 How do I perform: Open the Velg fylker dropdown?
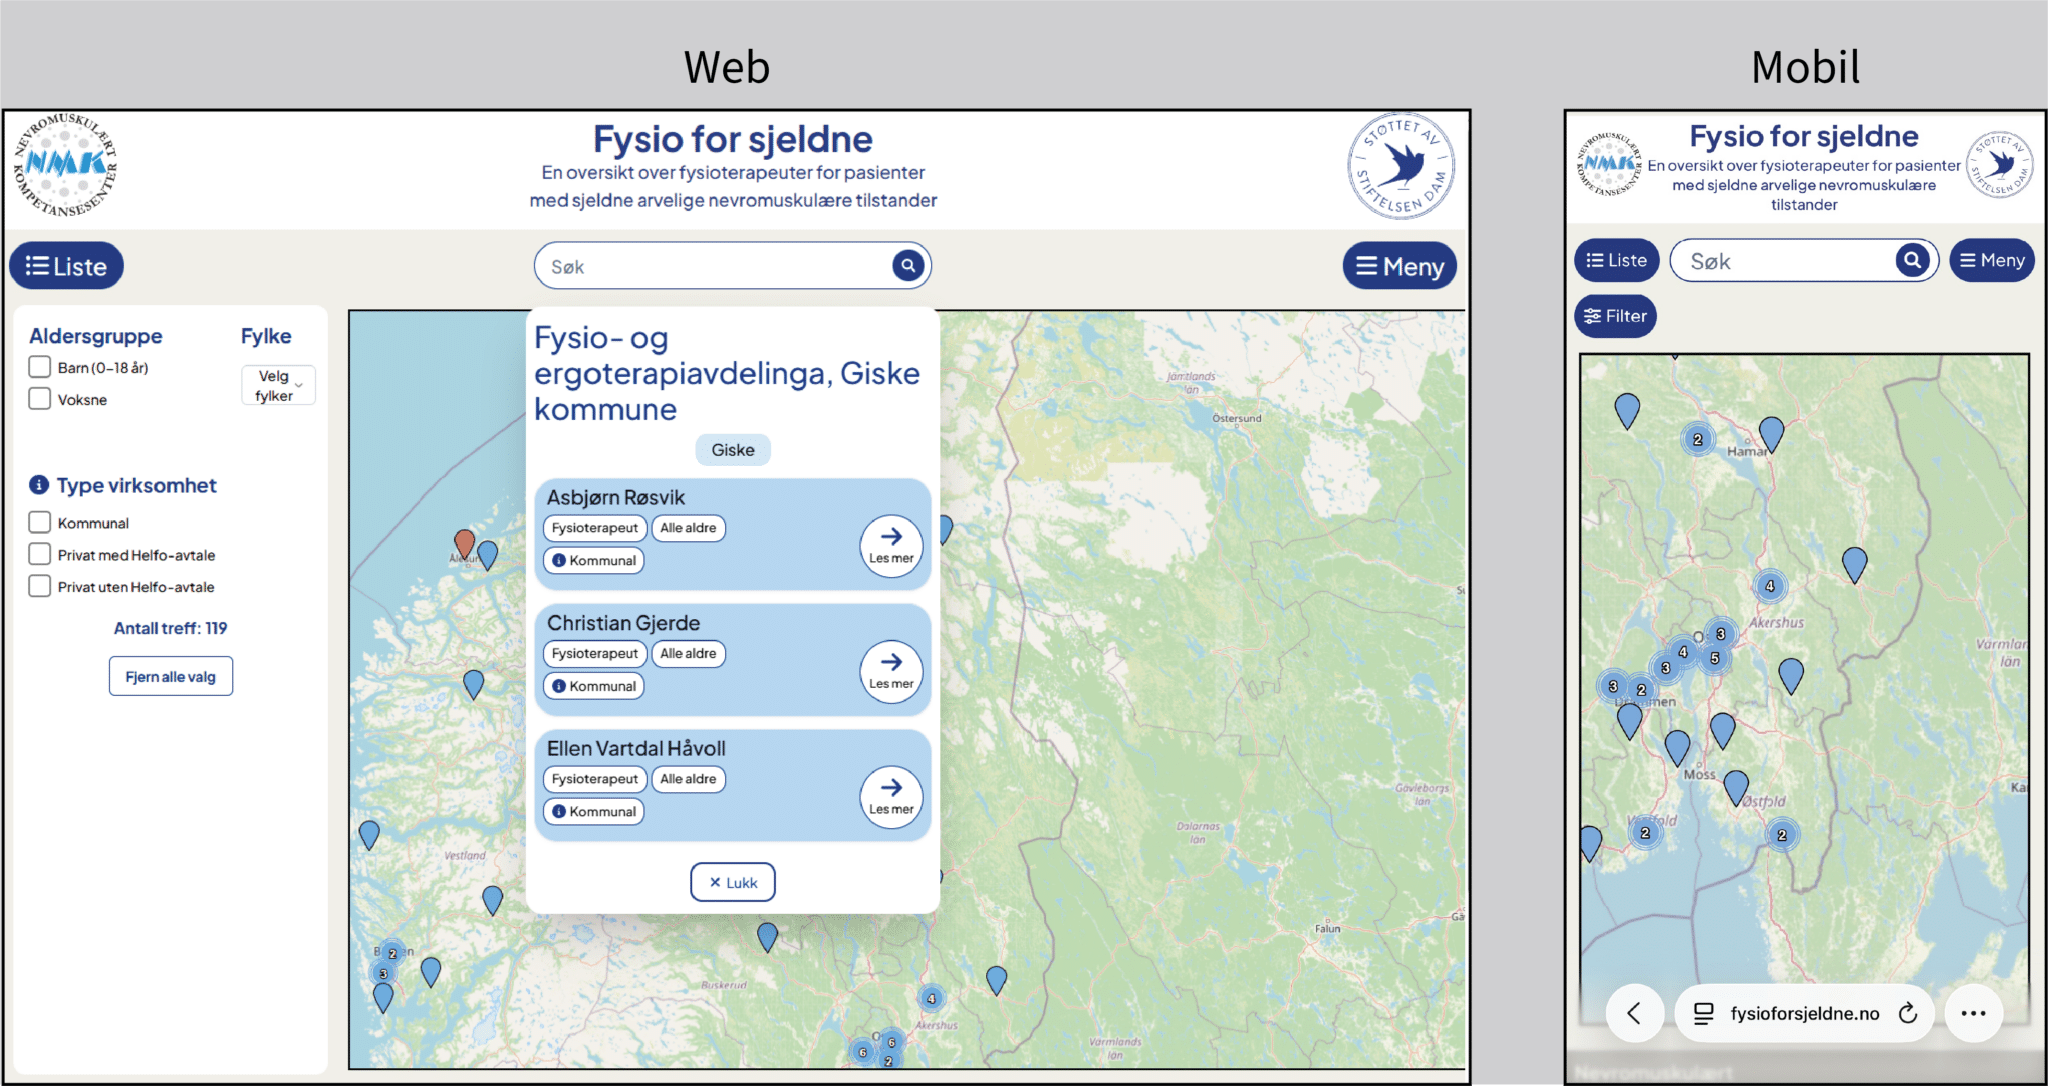(278, 386)
